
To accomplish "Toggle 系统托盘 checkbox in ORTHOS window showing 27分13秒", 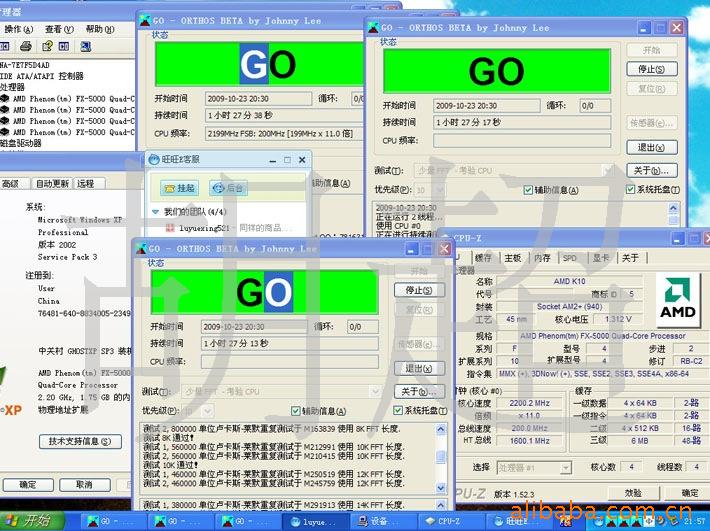I will click(398, 411).
